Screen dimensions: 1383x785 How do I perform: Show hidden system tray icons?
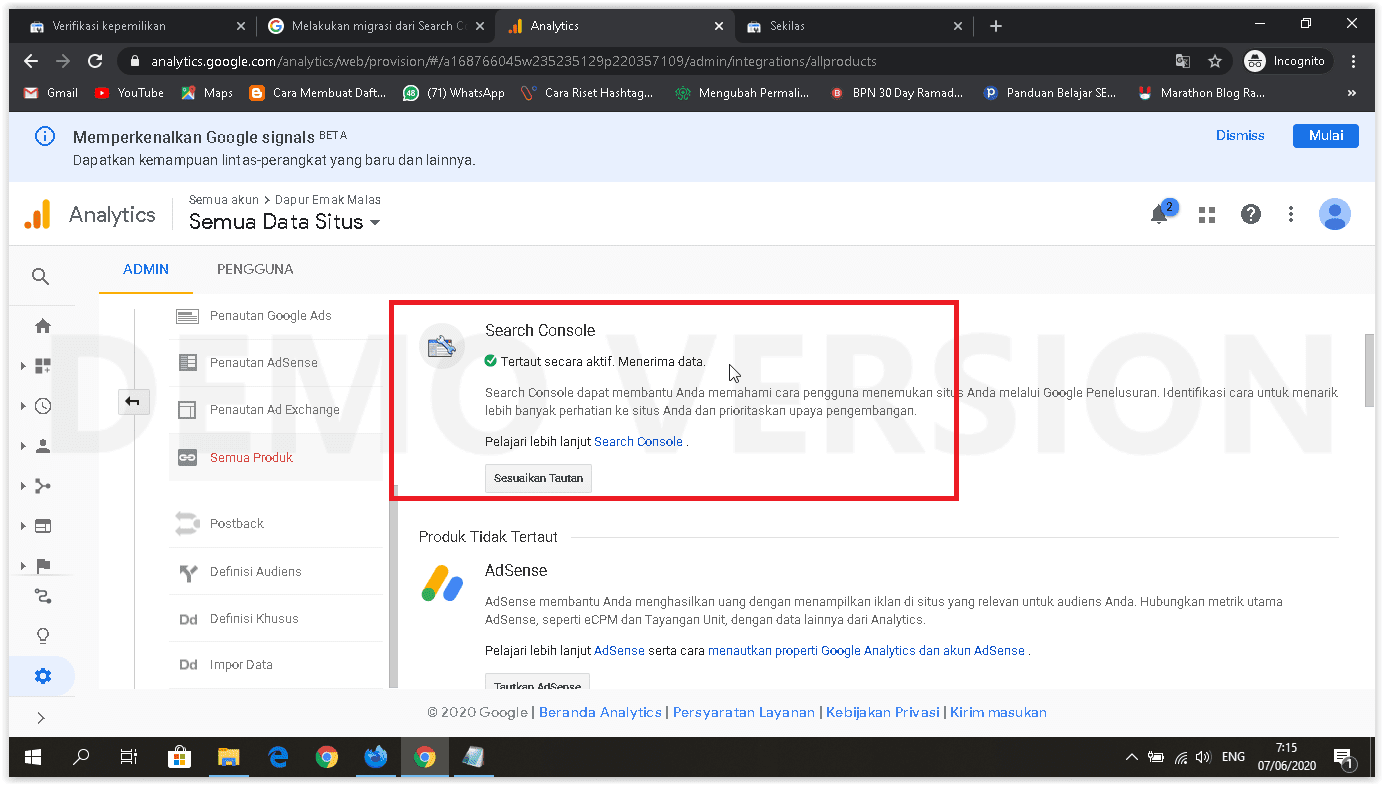coord(1131,757)
